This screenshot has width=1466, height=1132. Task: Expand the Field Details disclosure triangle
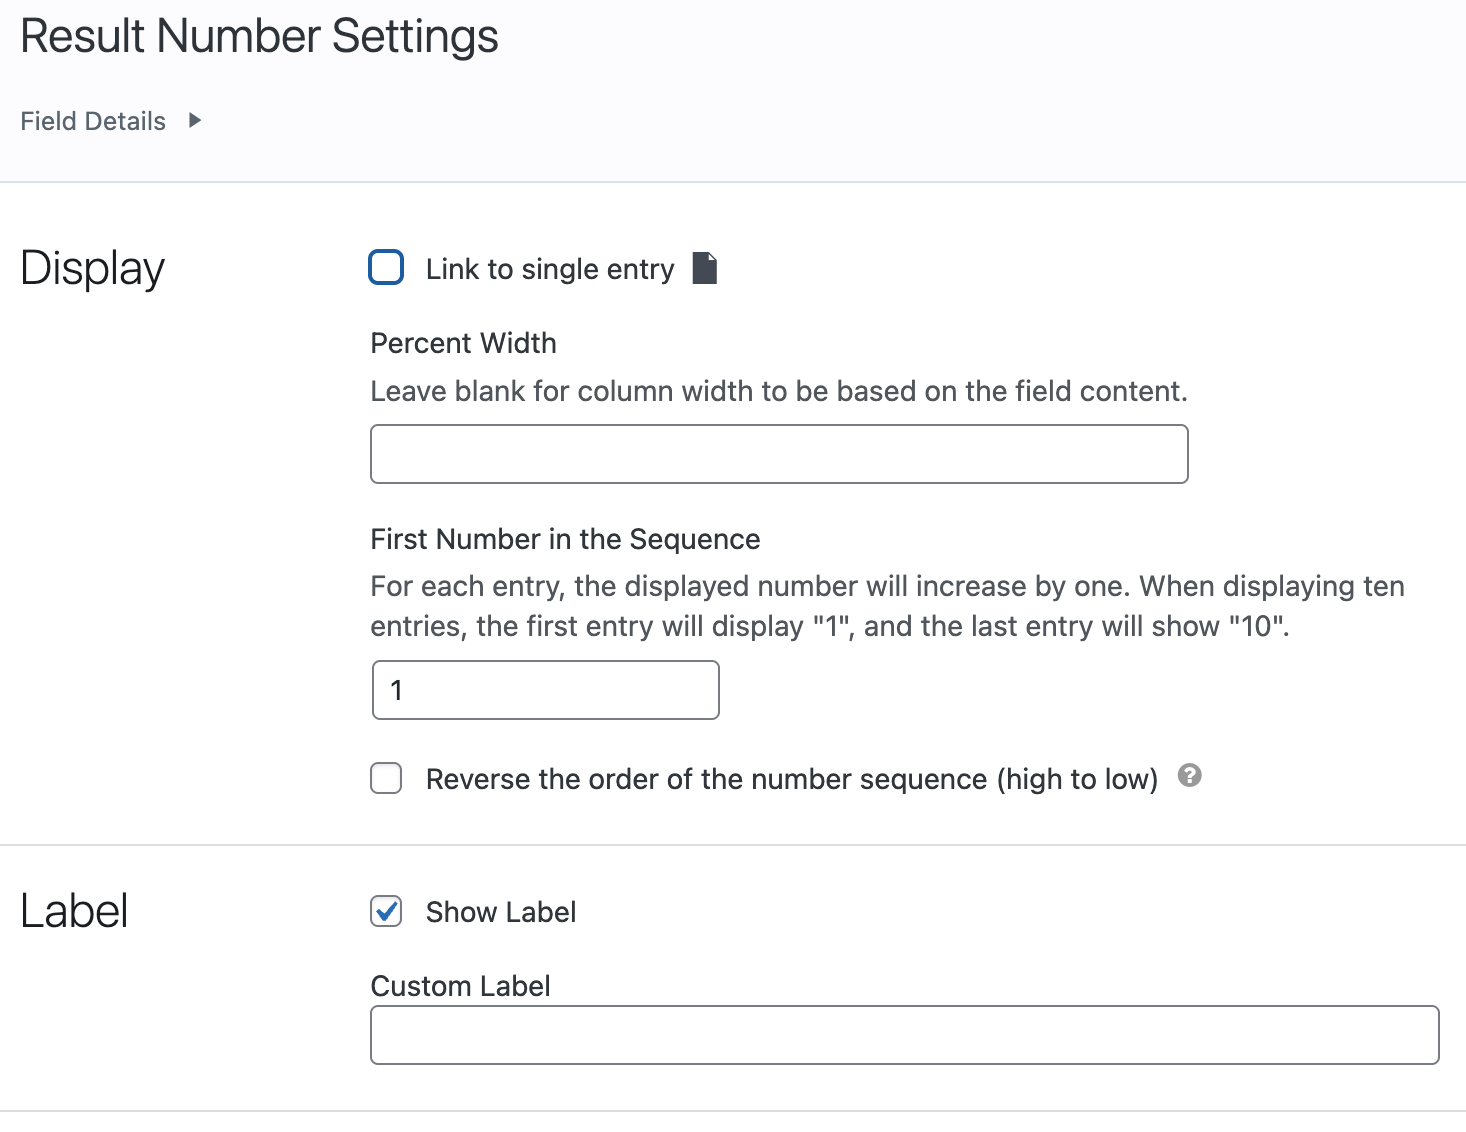(x=196, y=120)
